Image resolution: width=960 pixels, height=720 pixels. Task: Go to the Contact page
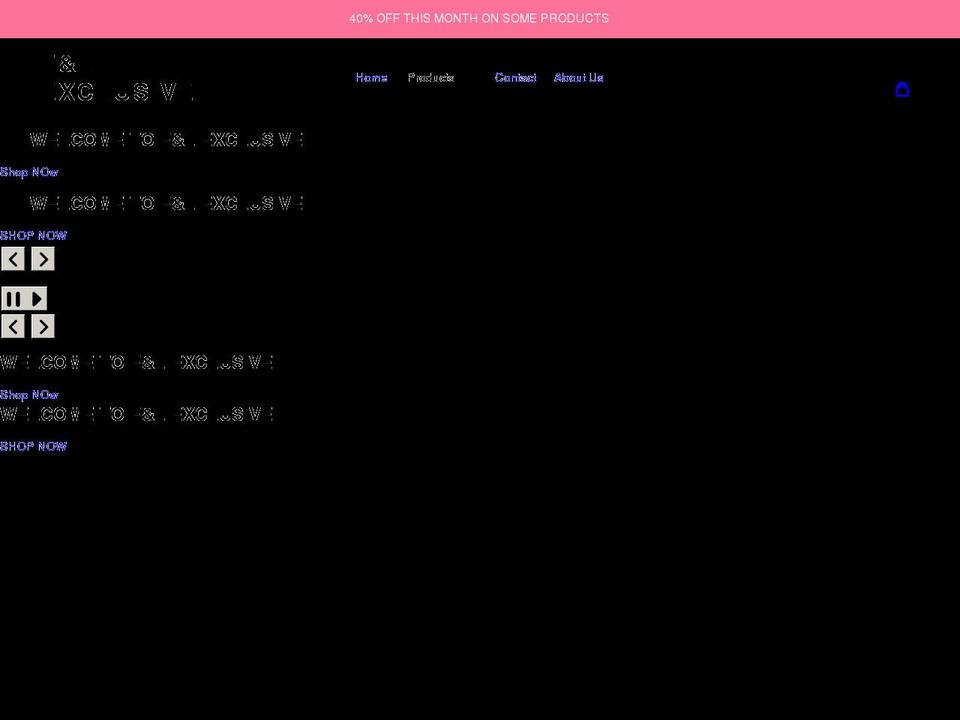[x=516, y=78]
